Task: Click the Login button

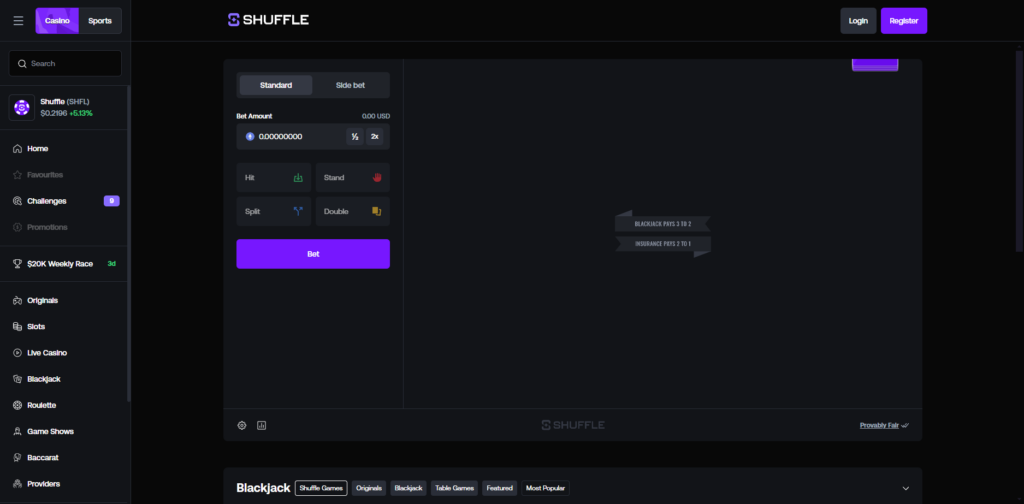Action: [858, 21]
